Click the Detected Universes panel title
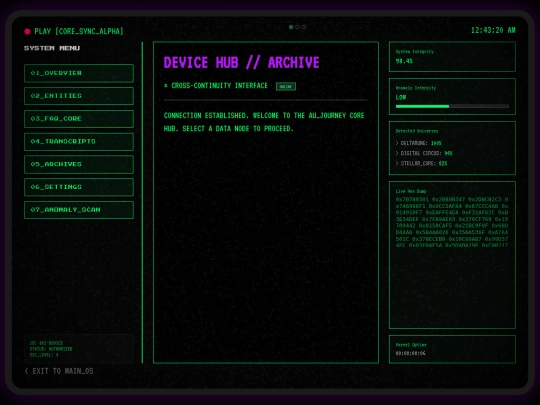 pyautogui.click(x=417, y=131)
